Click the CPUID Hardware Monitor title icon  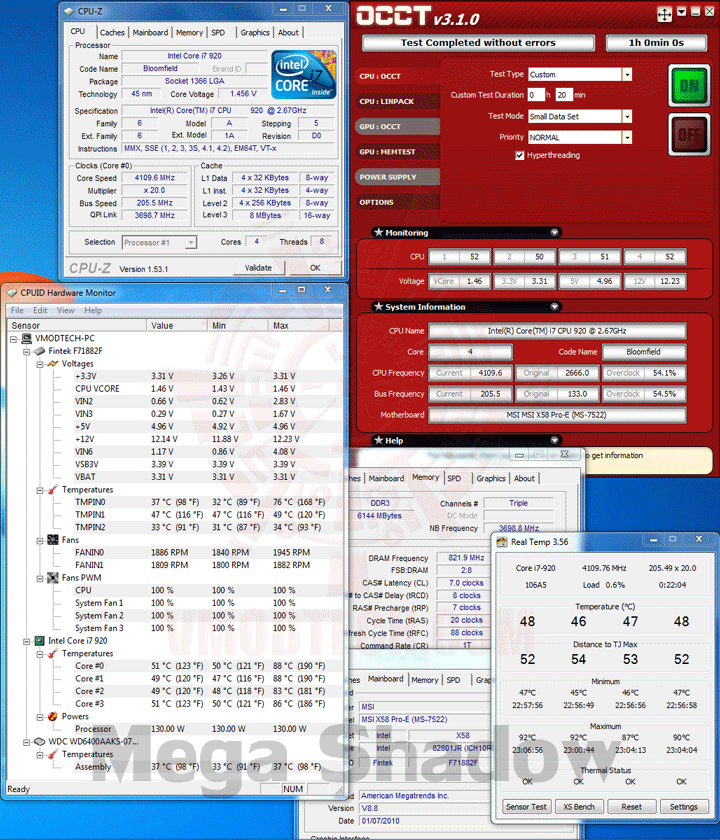11,293
